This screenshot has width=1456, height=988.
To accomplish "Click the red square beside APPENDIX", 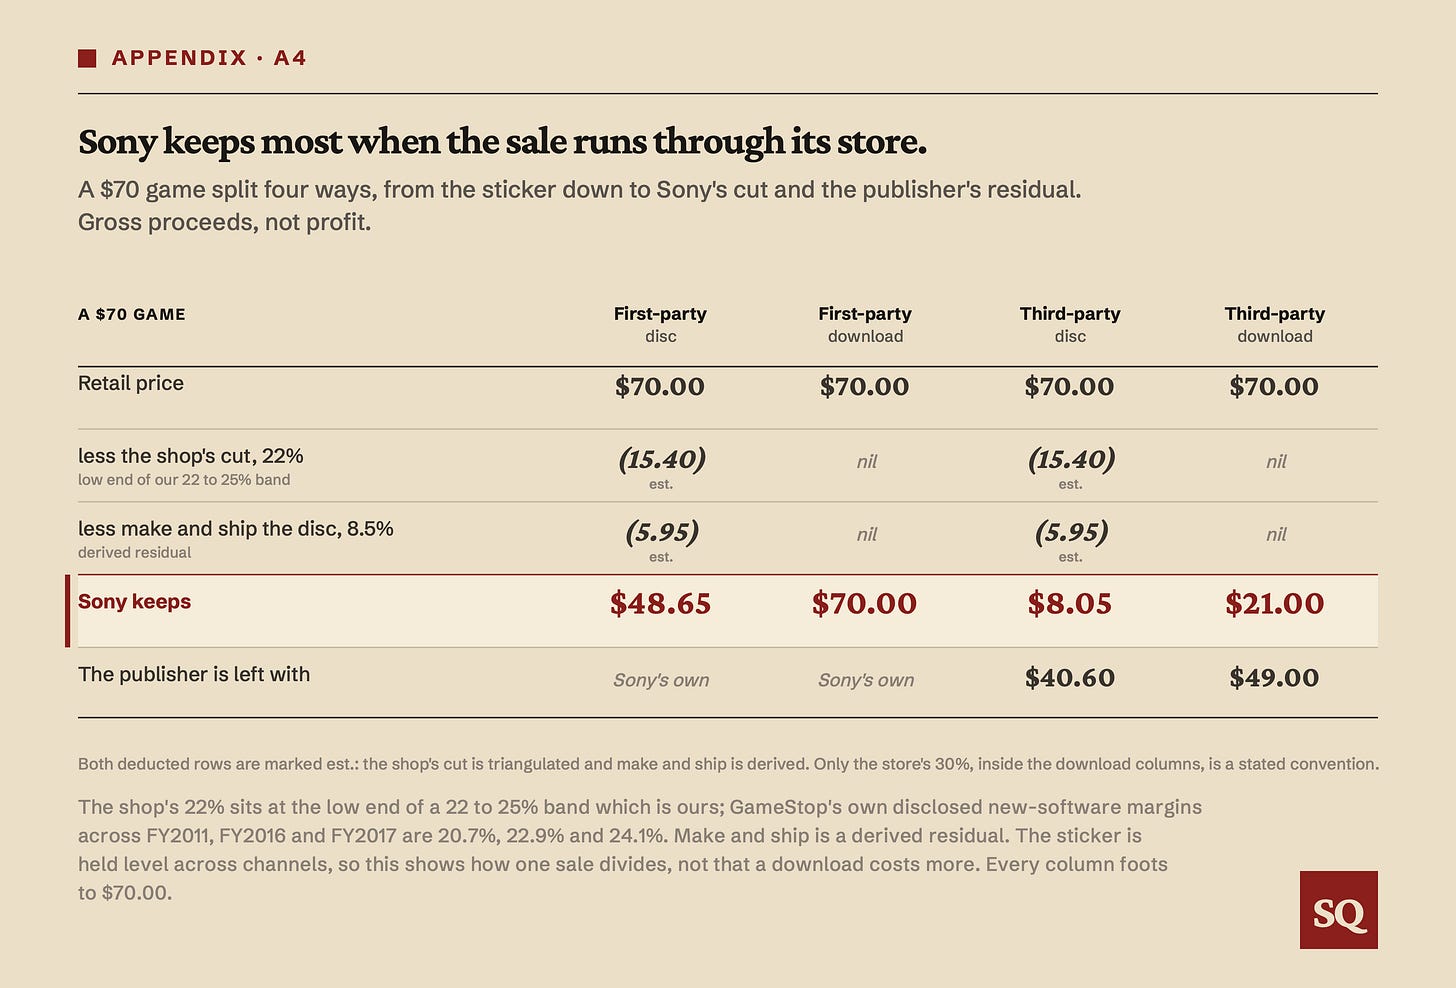I will [87, 58].
